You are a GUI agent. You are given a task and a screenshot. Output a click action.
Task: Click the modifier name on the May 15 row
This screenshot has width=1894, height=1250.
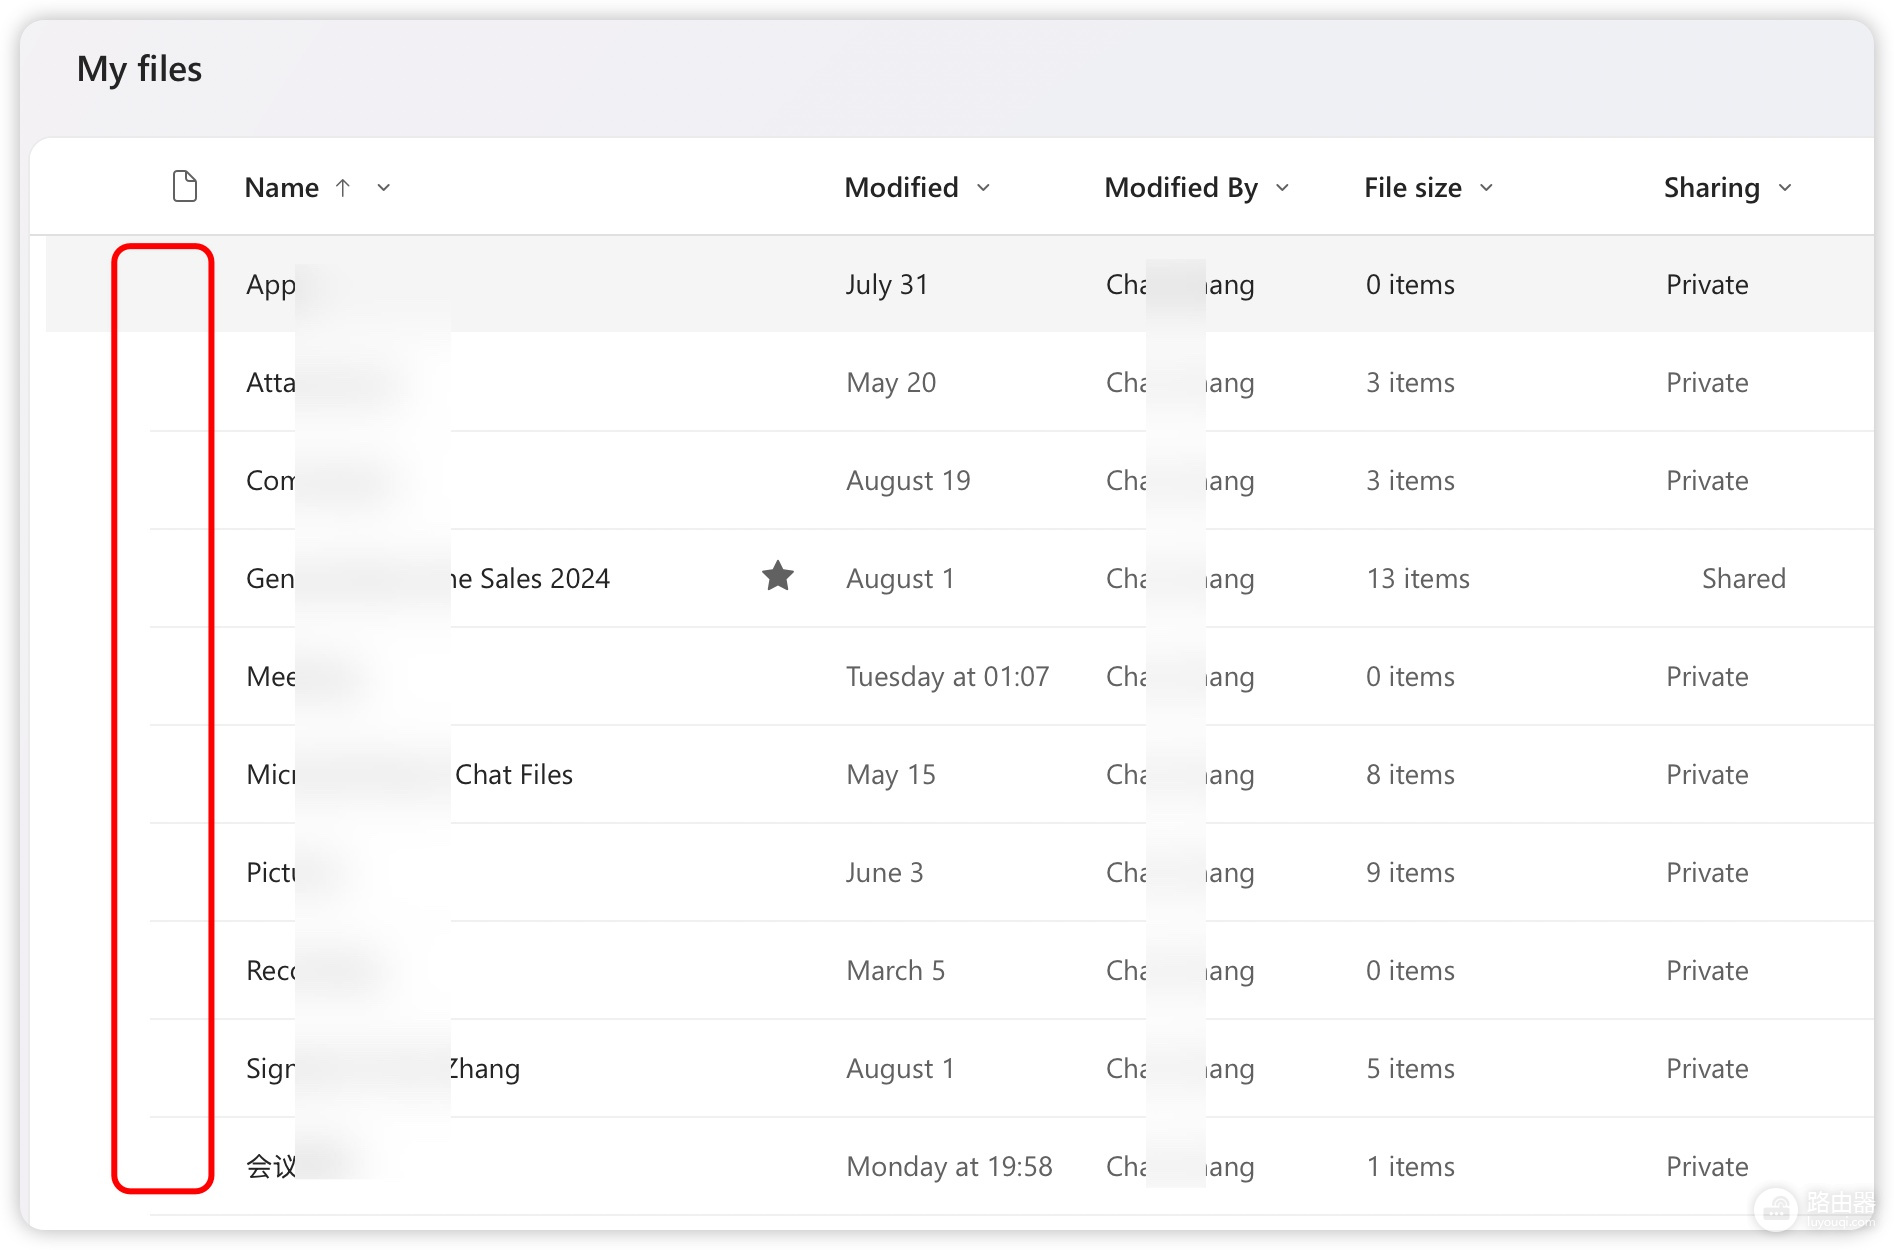(x=1180, y=775)
